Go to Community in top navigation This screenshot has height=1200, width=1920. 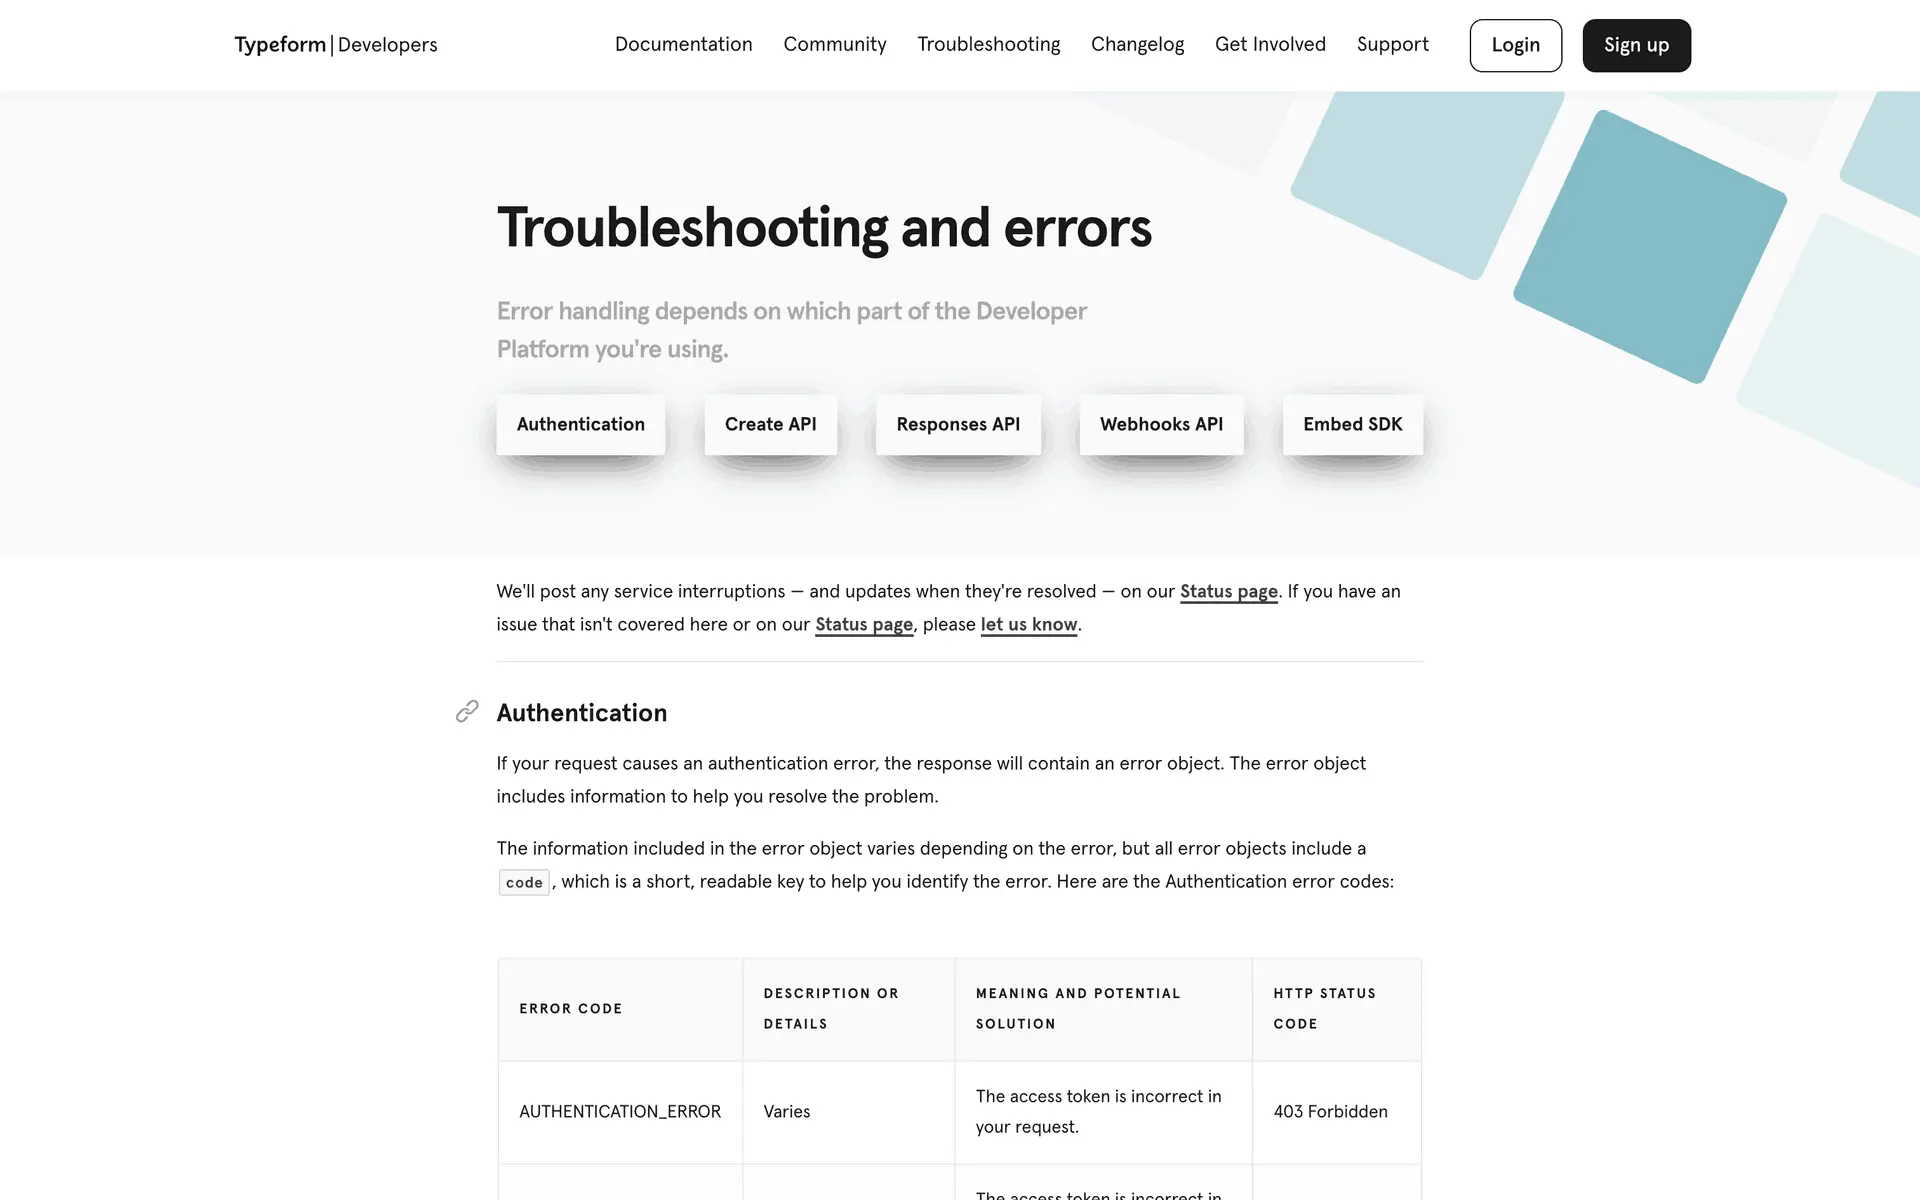(x=834, y=45)
